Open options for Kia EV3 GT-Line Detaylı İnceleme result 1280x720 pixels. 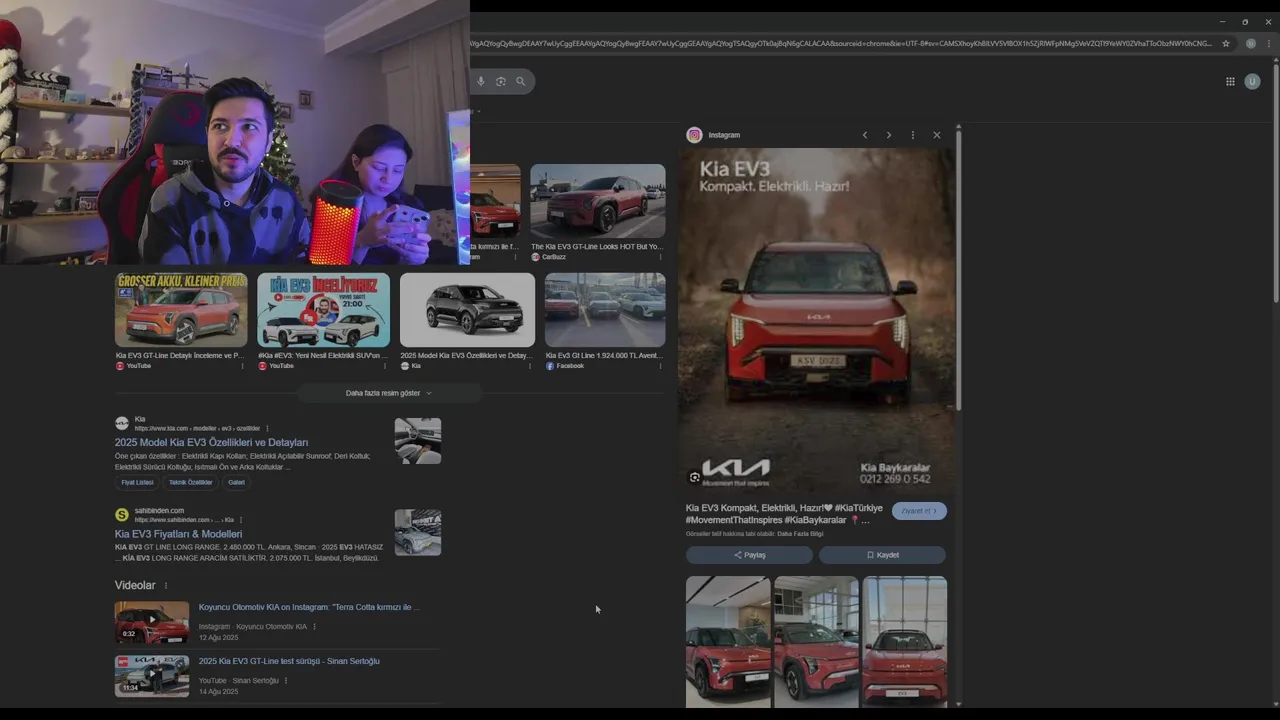click(x=242, y=366)
